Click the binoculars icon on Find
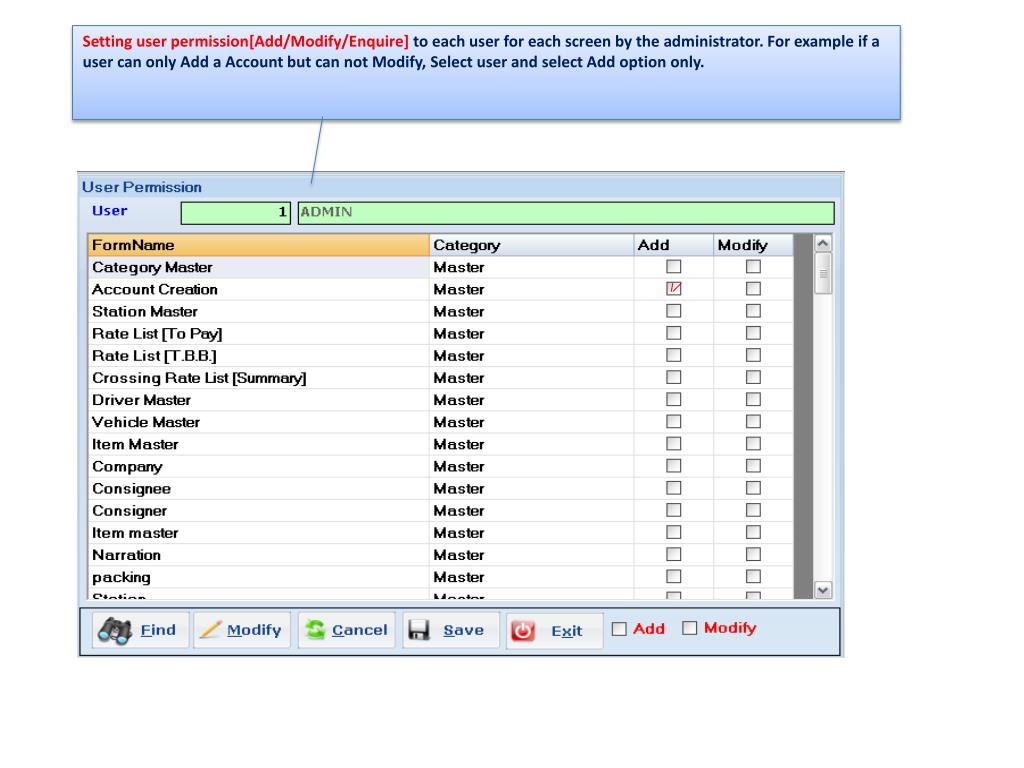This screenshot has height=768, width=1024. (x=114, y=631)
